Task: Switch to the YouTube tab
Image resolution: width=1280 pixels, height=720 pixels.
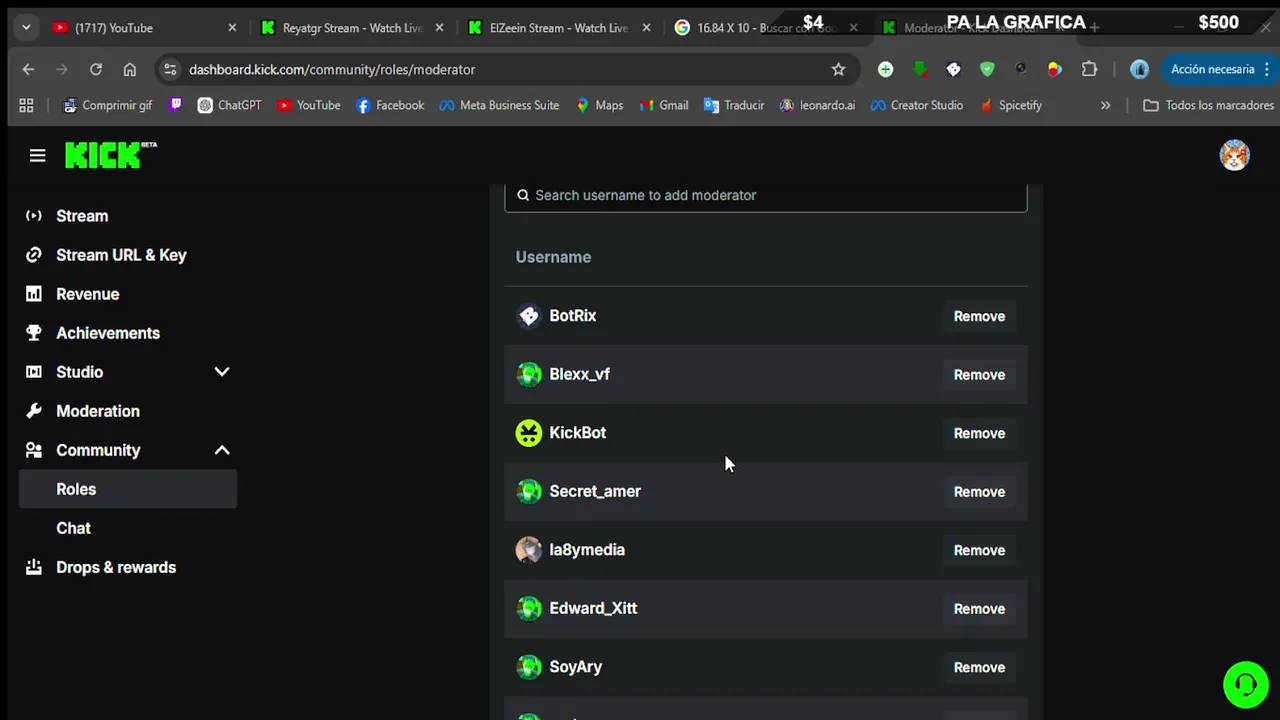Action: tap(144, 28)
